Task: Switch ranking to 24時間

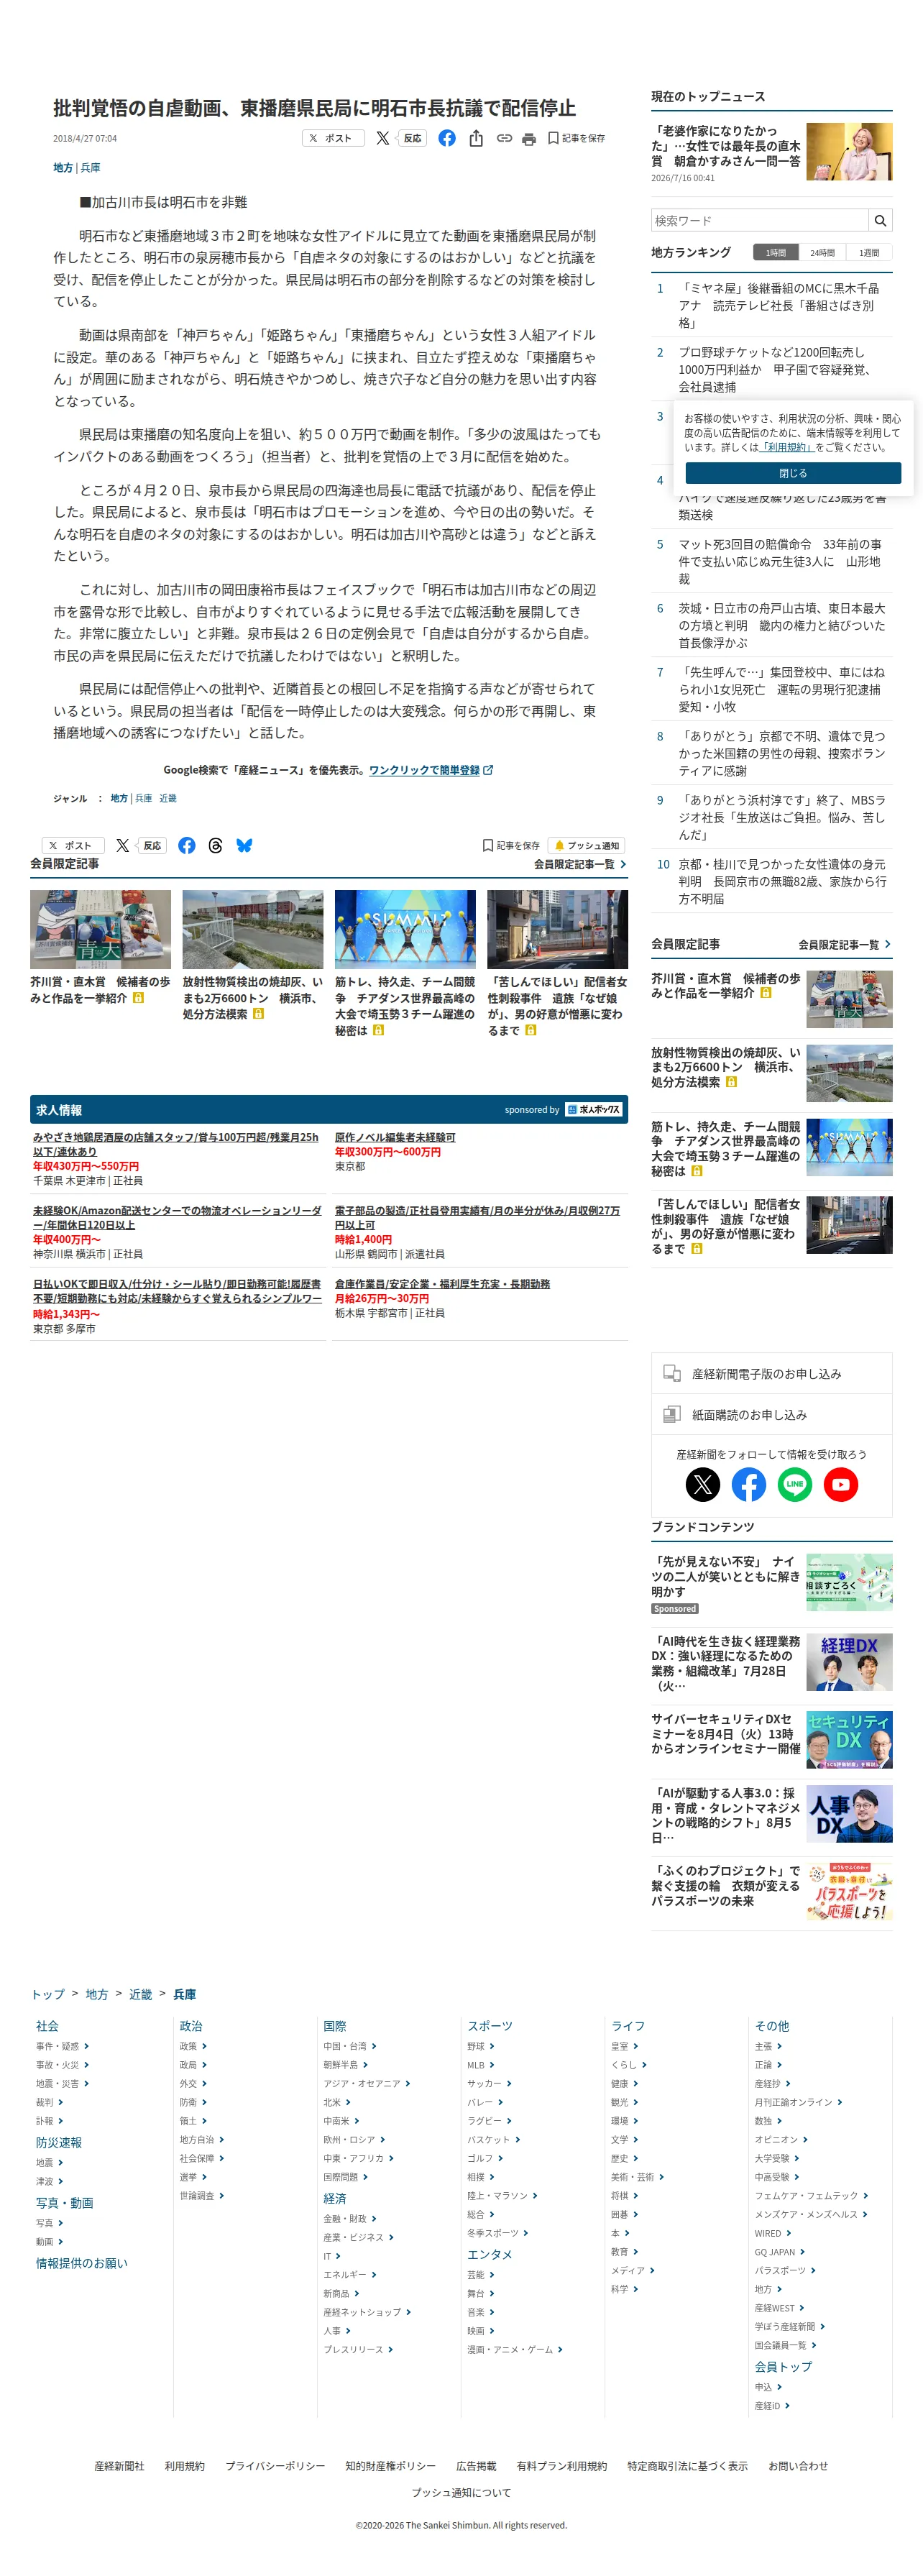Action: (x=822, y=253)
